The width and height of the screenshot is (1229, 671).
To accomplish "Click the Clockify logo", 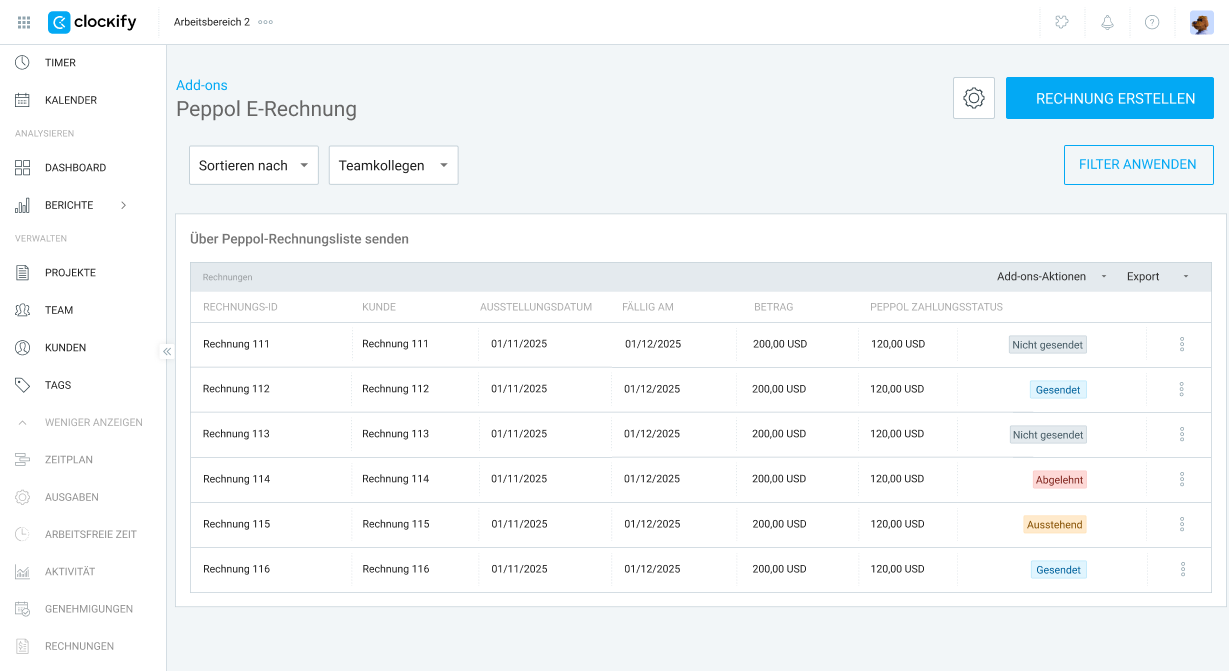I will coord(92,22).
